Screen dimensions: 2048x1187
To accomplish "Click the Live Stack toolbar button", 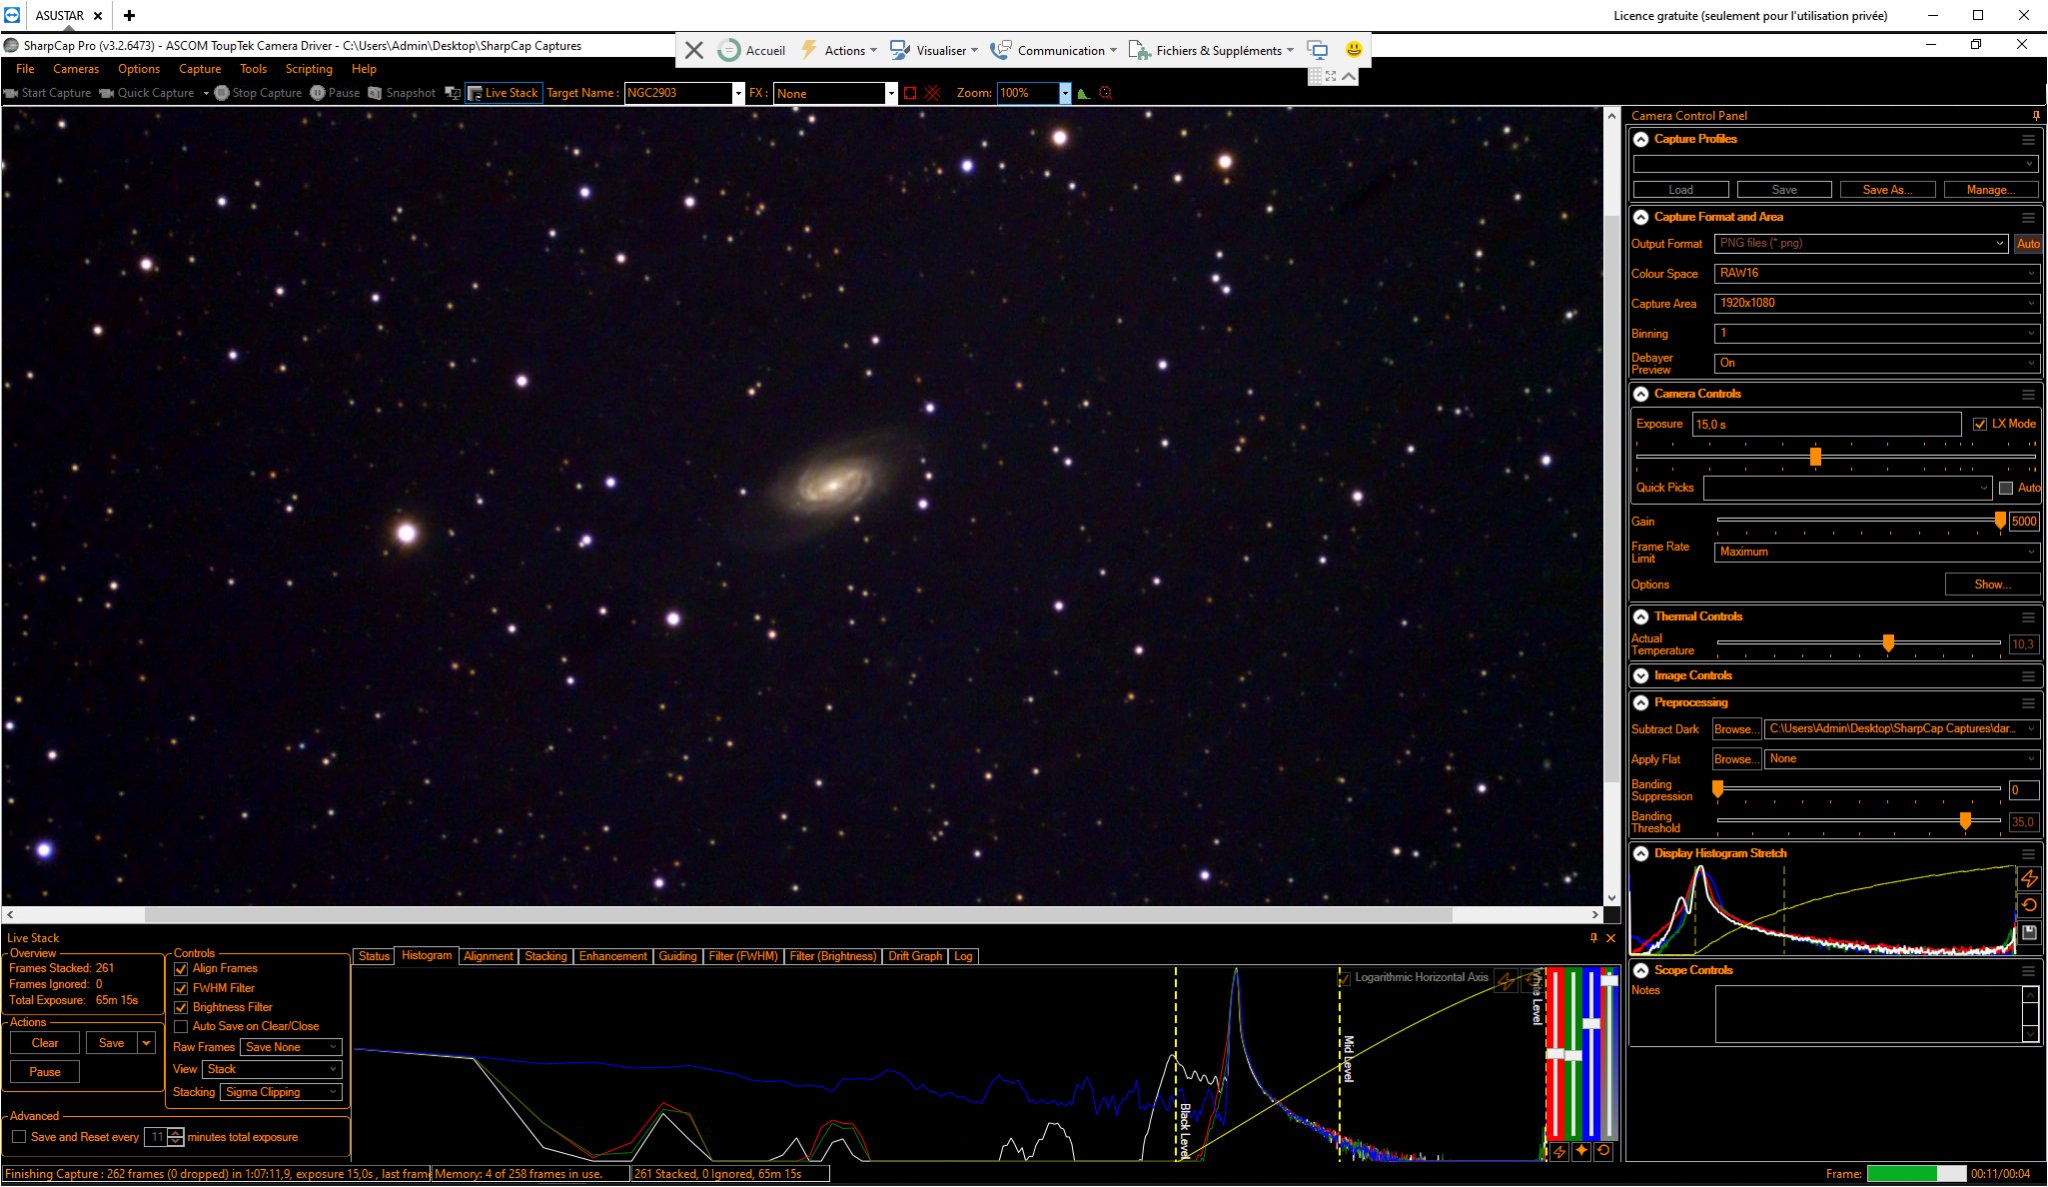I will click(503, 93).
